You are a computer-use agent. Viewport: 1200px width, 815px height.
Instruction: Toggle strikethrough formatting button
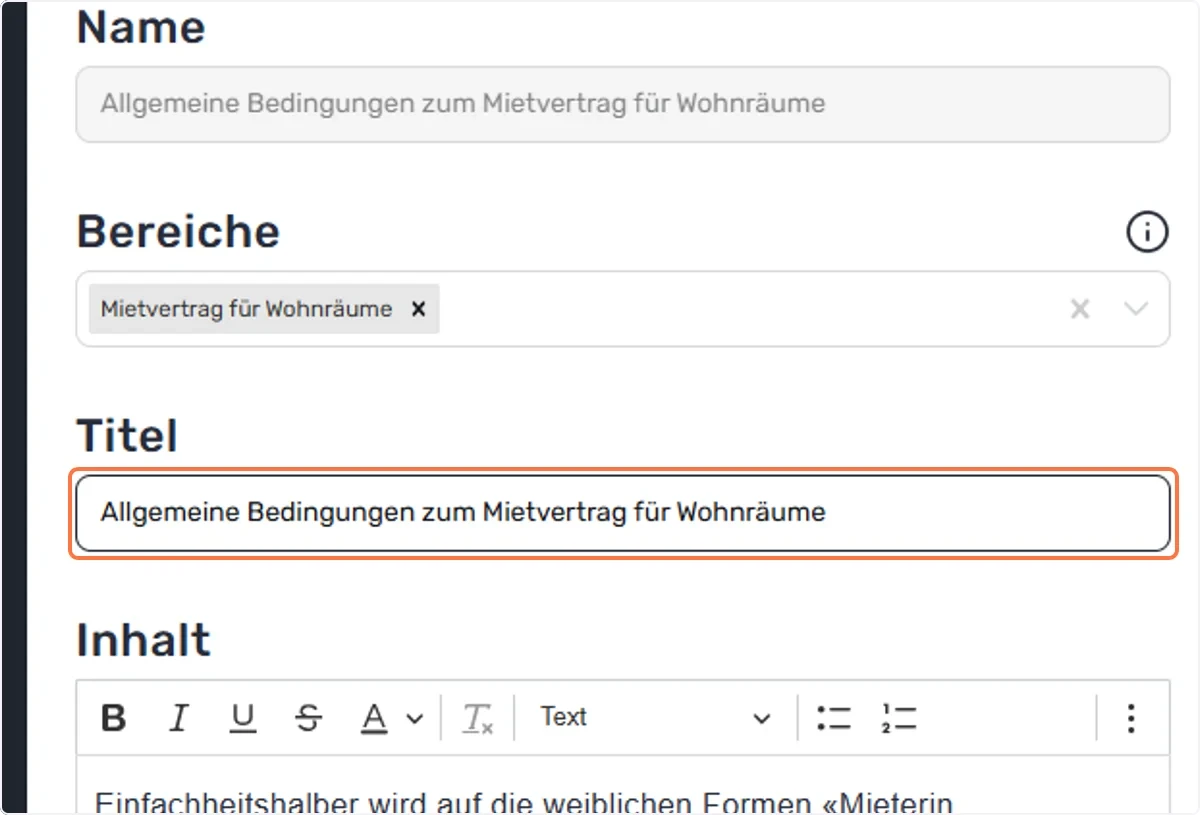click(309, 718)
